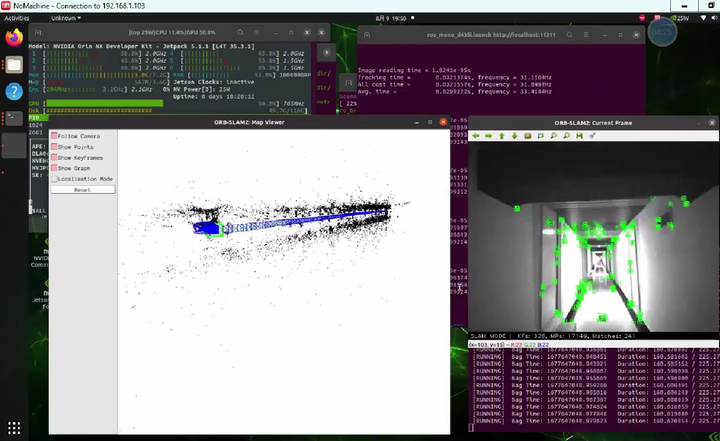Open the Help icon in the dock
The height and width of the screenshot is (441, 720).
(x=14, y=91)
